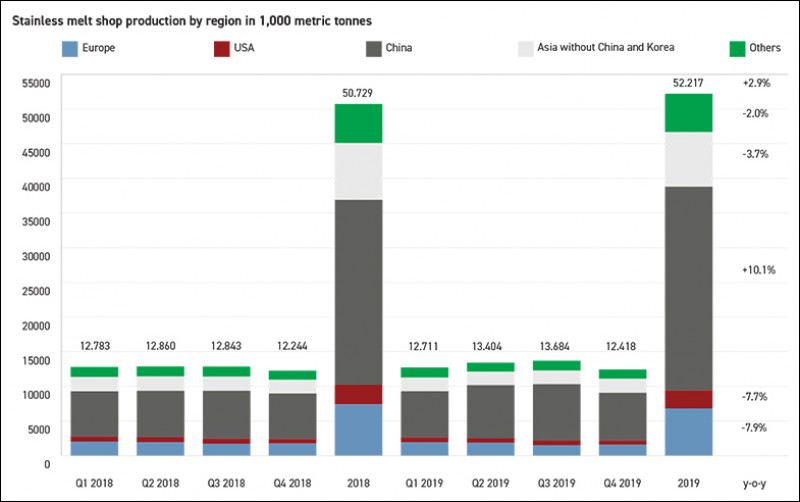Click the blue Europe legend swatch
This screenshot has height=502, width=800.
tap(70, 47)
